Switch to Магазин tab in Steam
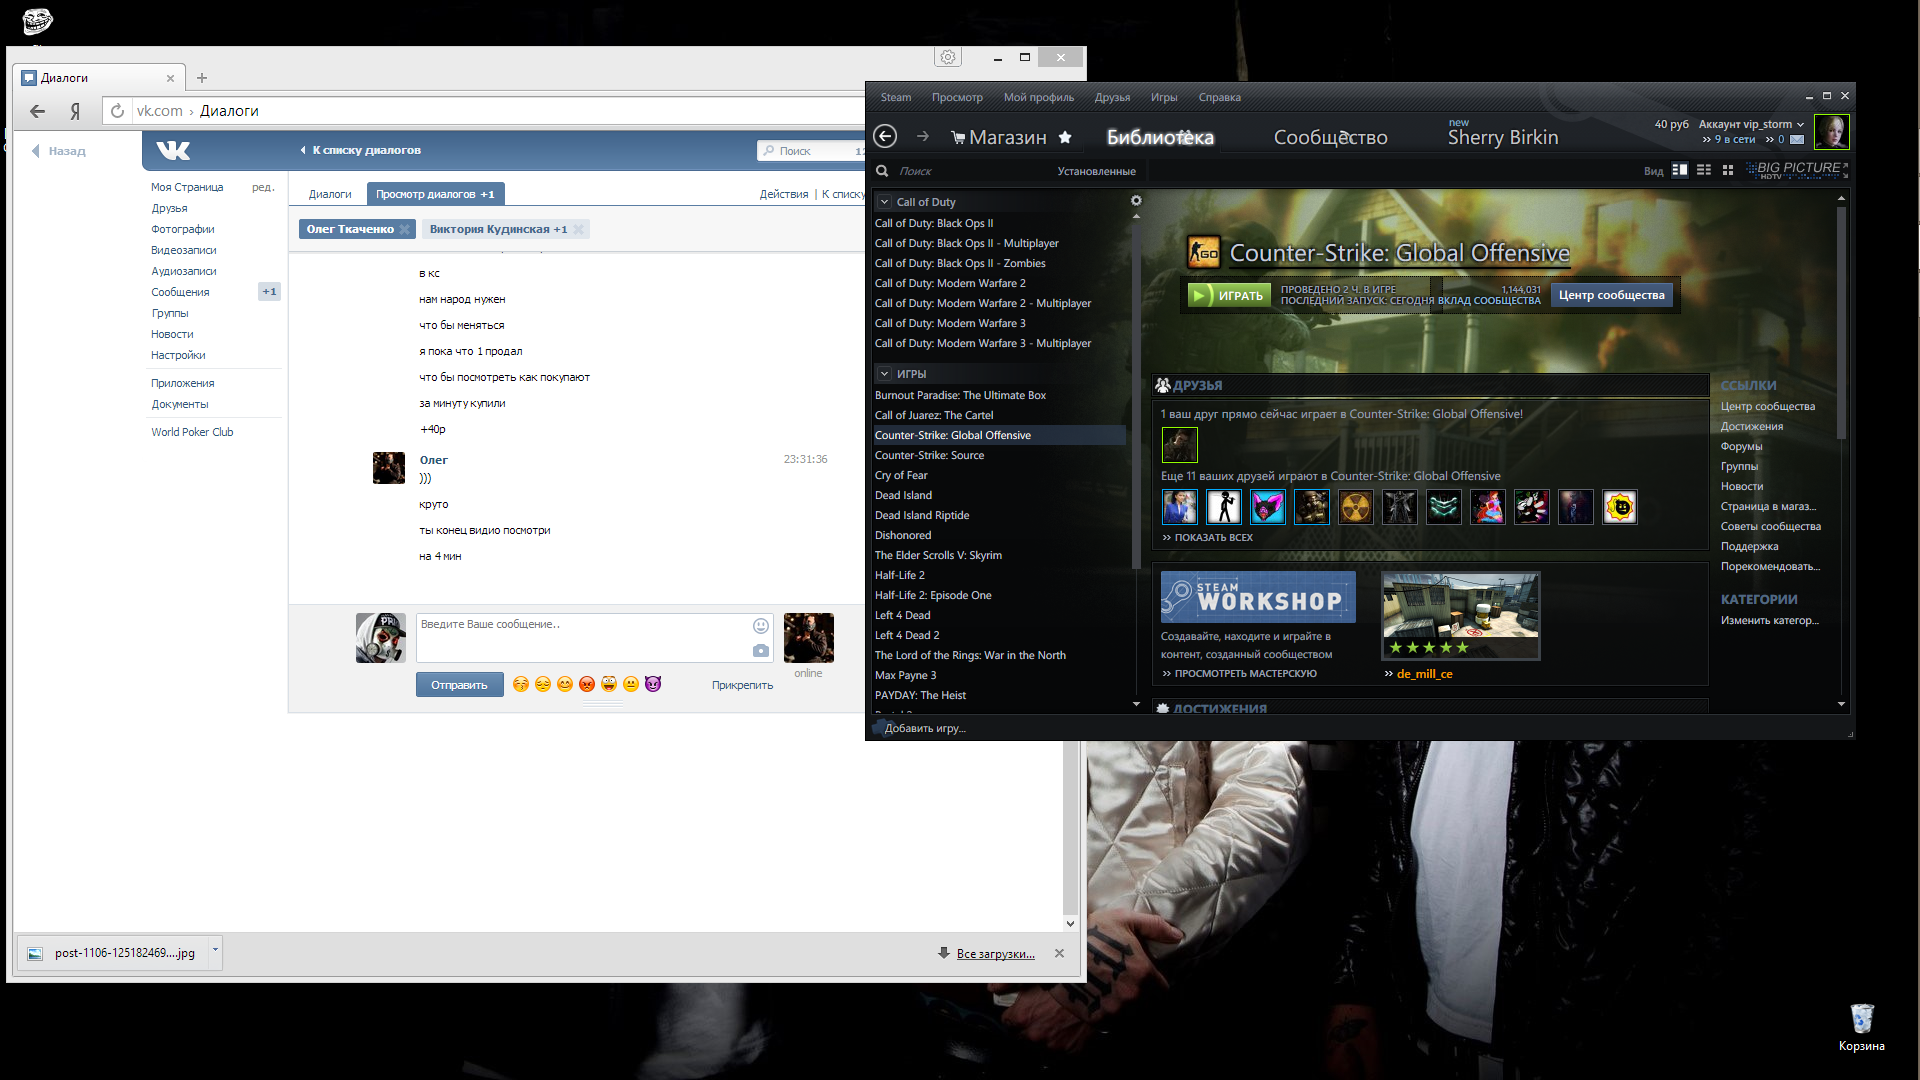The height and width of the screenshot is (1080, 1920). click(1008, 137)
